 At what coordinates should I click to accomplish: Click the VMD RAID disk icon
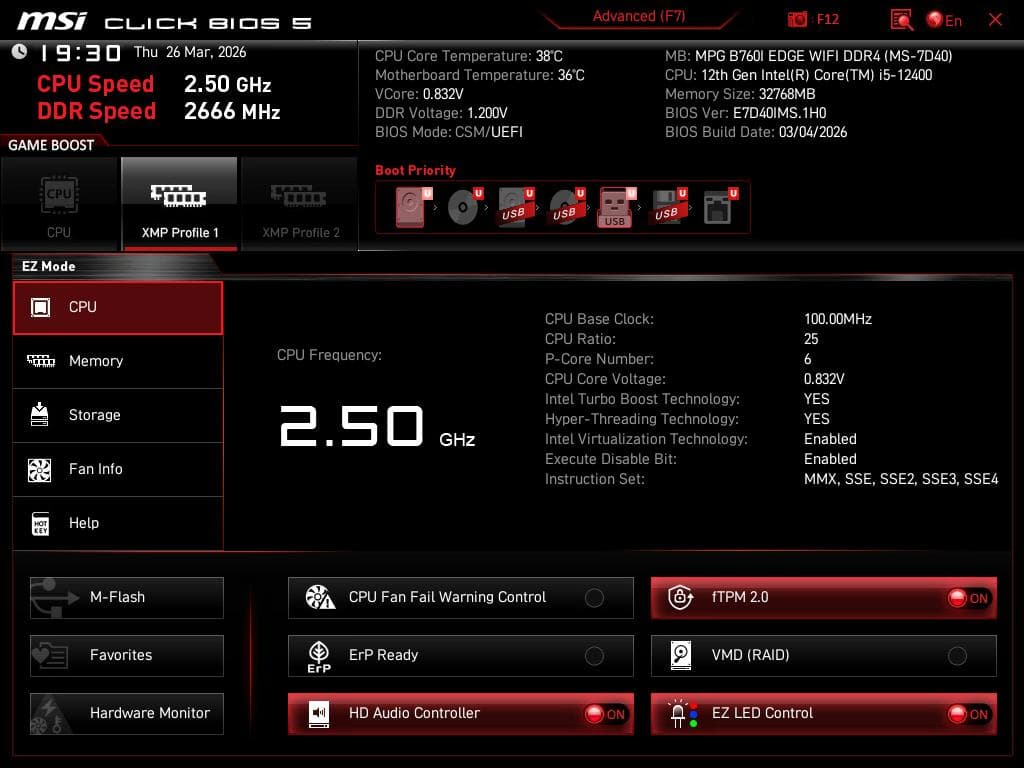click(x=680, y=655)
